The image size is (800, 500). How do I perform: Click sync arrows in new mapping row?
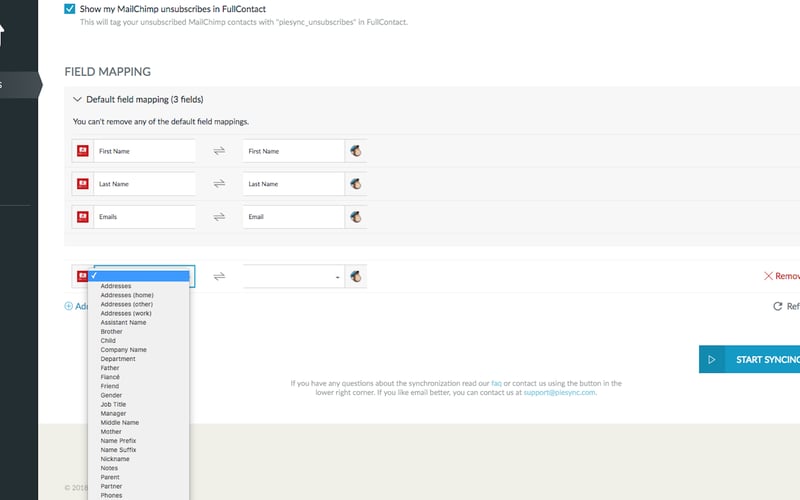click(x=219, y=277)
